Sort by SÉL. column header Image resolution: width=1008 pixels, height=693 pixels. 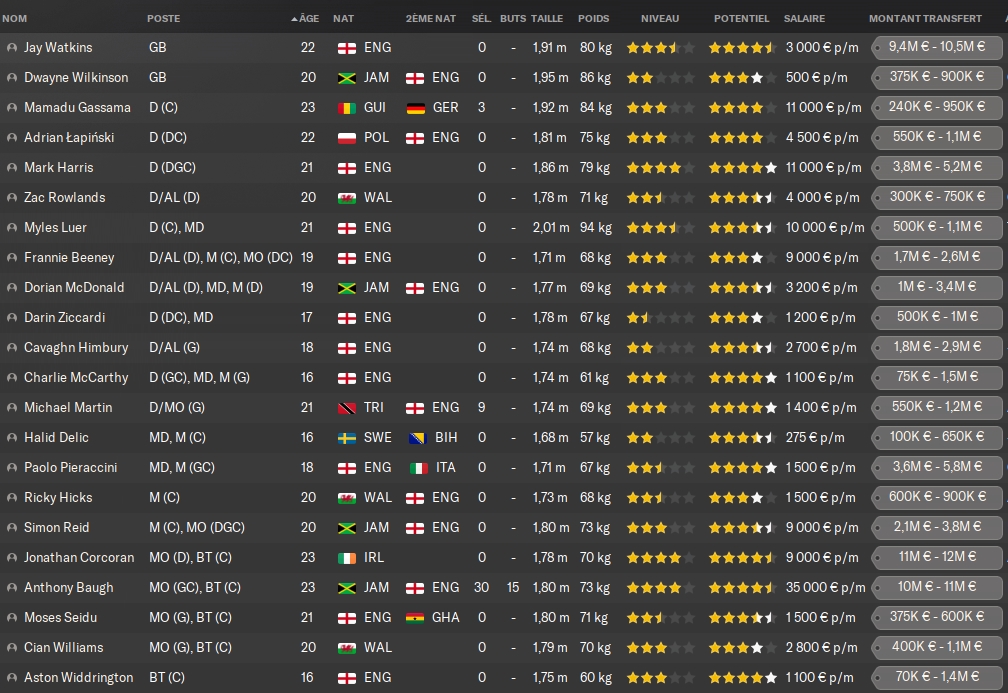482,19
